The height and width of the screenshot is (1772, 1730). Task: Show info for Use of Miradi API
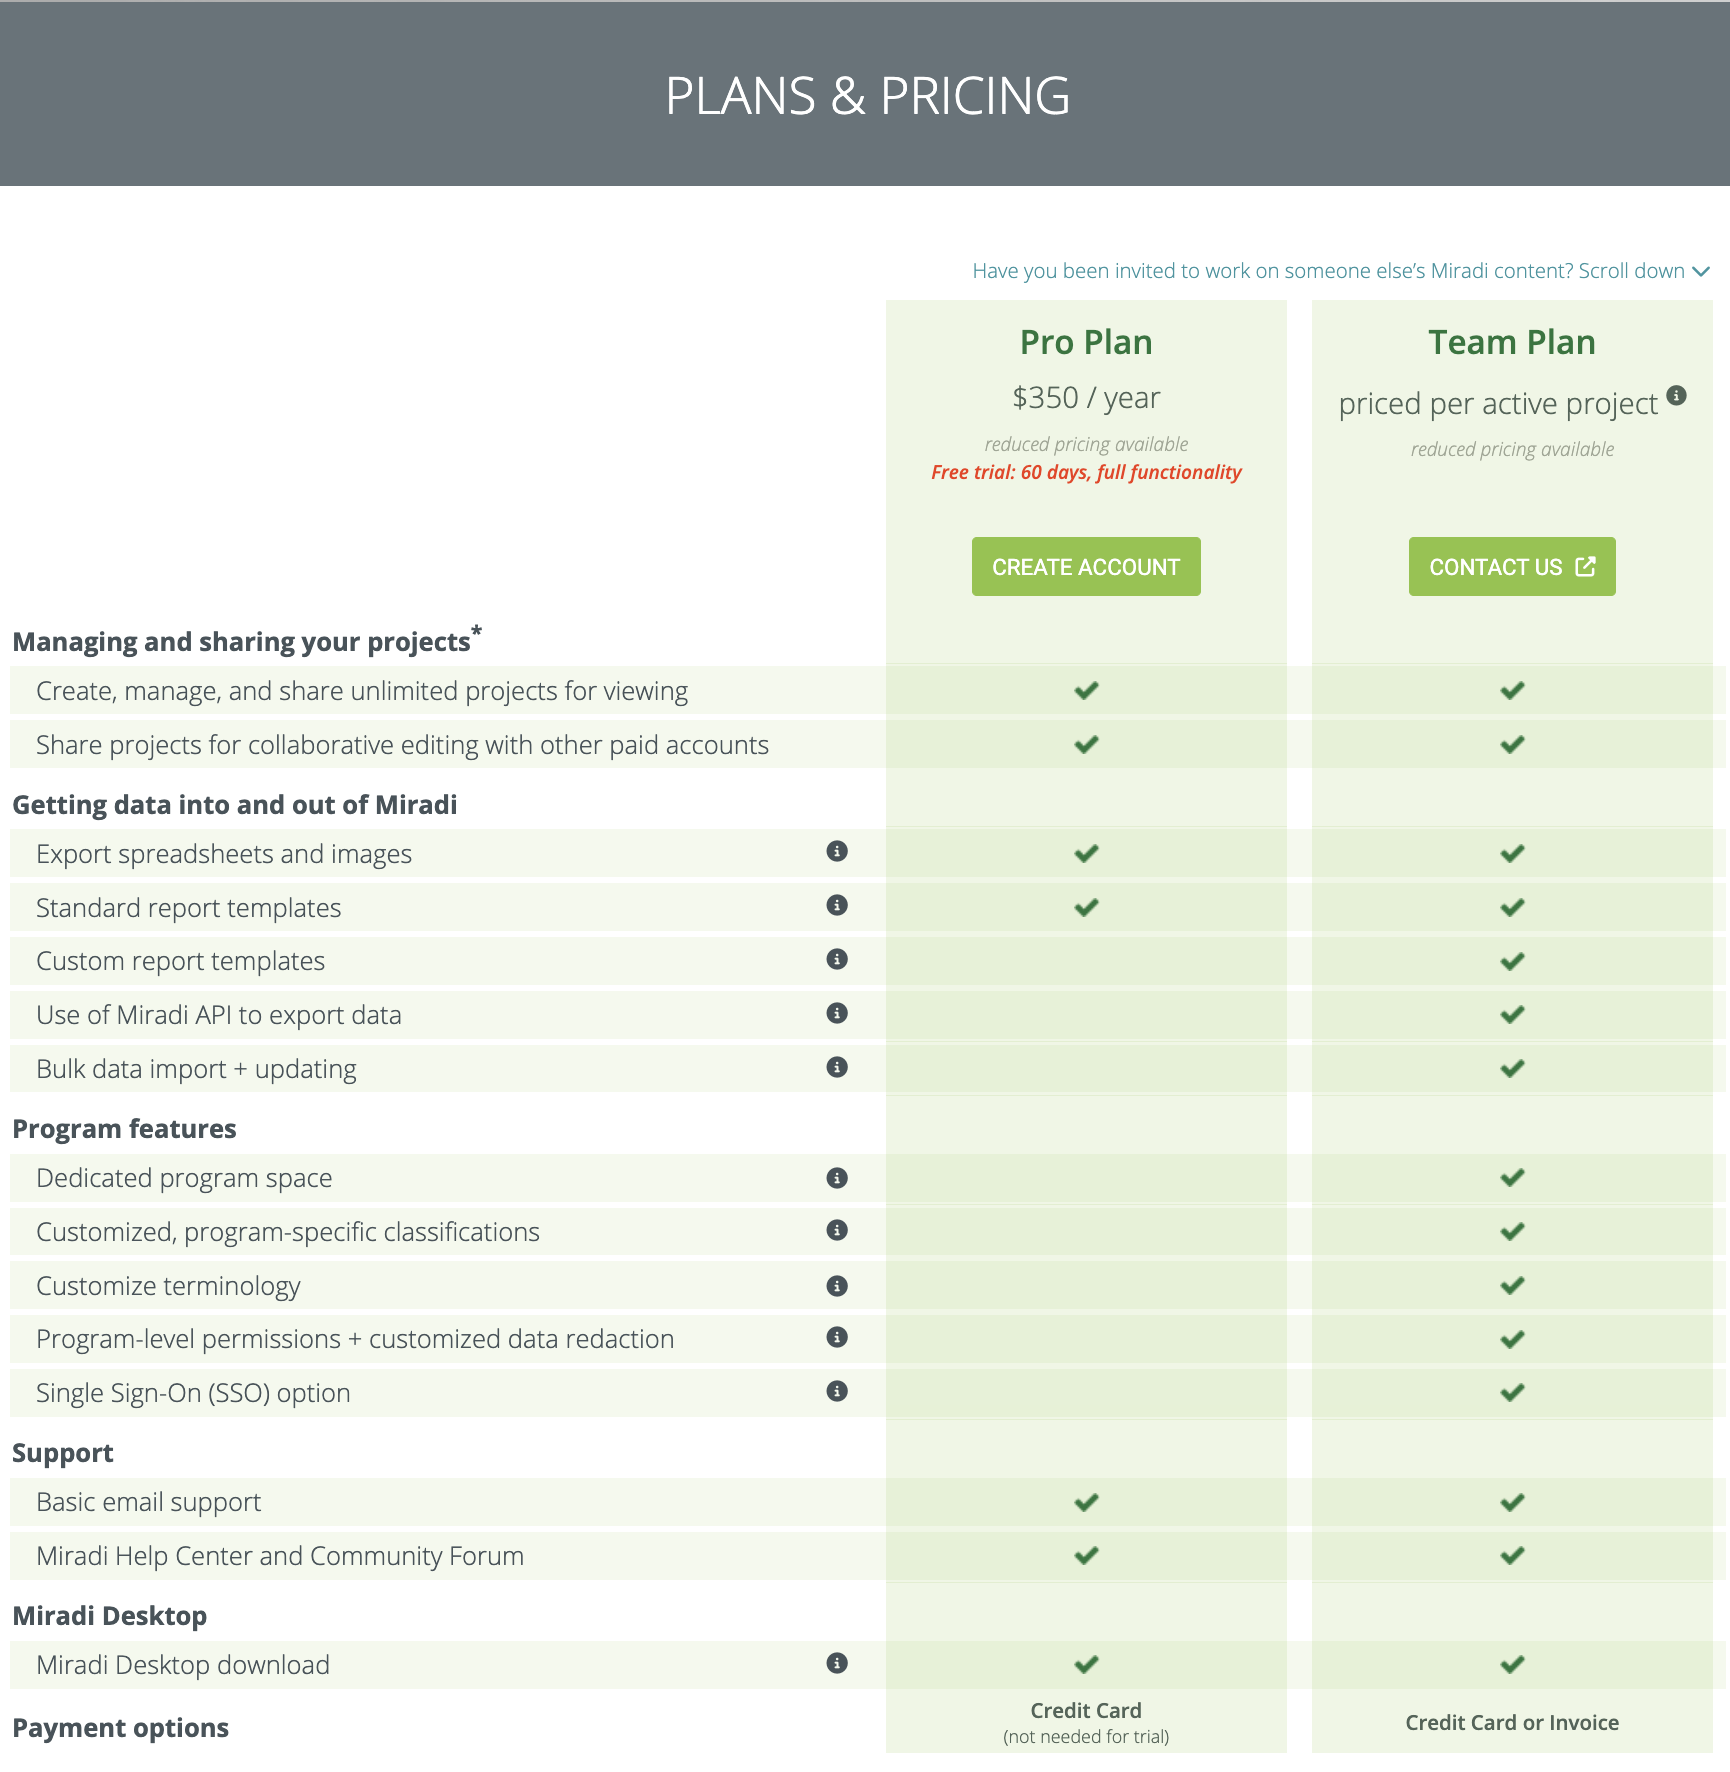pyautogui.click(x=837, y=1013)
